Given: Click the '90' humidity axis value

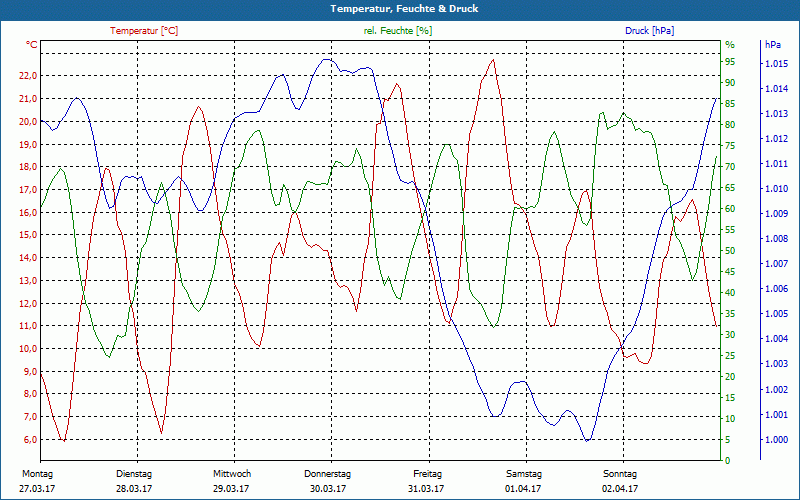Looking at the screenshot, I should (x=730, y=83).
